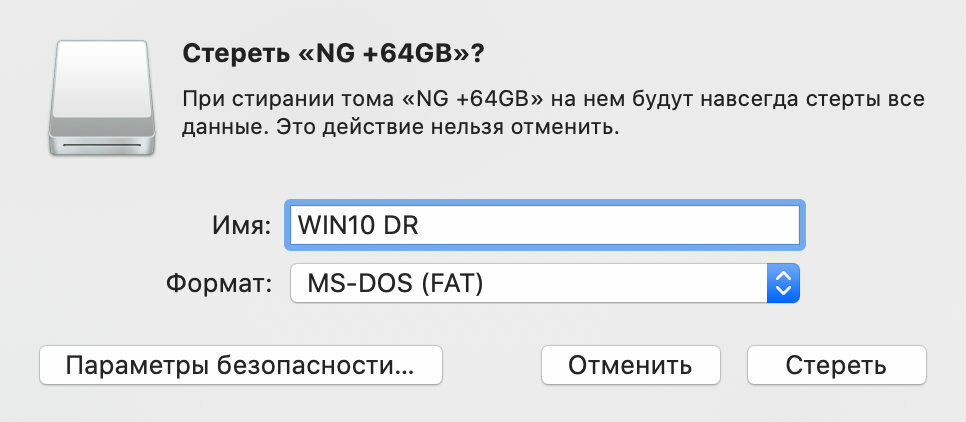Click the slot of the drive icon
This screenshot has height=422, width=966.
[102, 146]
